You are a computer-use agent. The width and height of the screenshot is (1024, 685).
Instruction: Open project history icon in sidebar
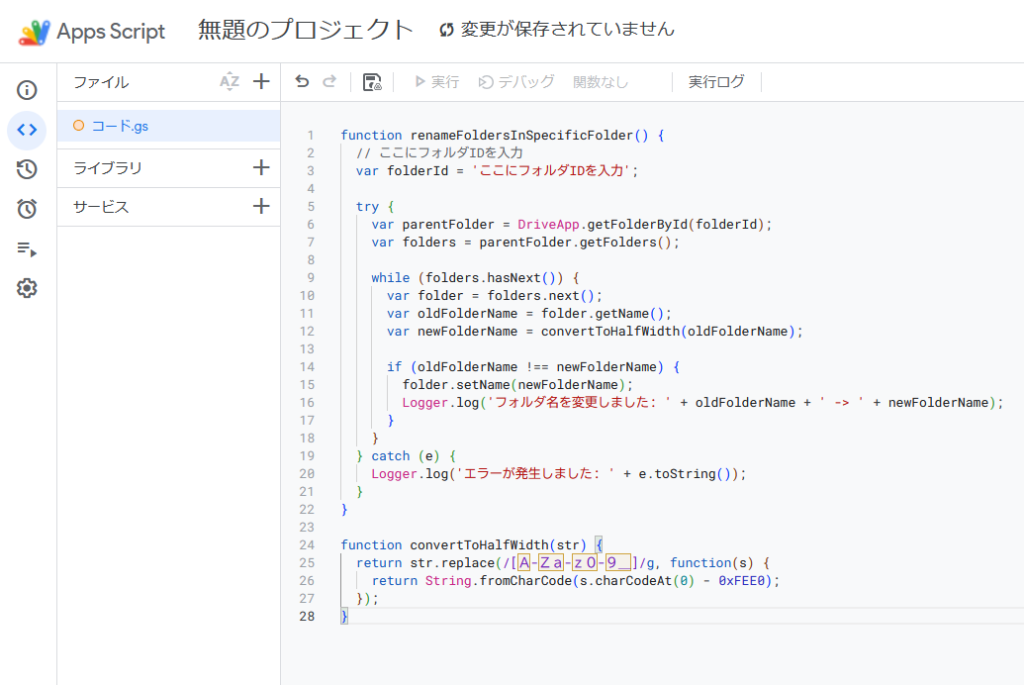[x=27, y=169]
